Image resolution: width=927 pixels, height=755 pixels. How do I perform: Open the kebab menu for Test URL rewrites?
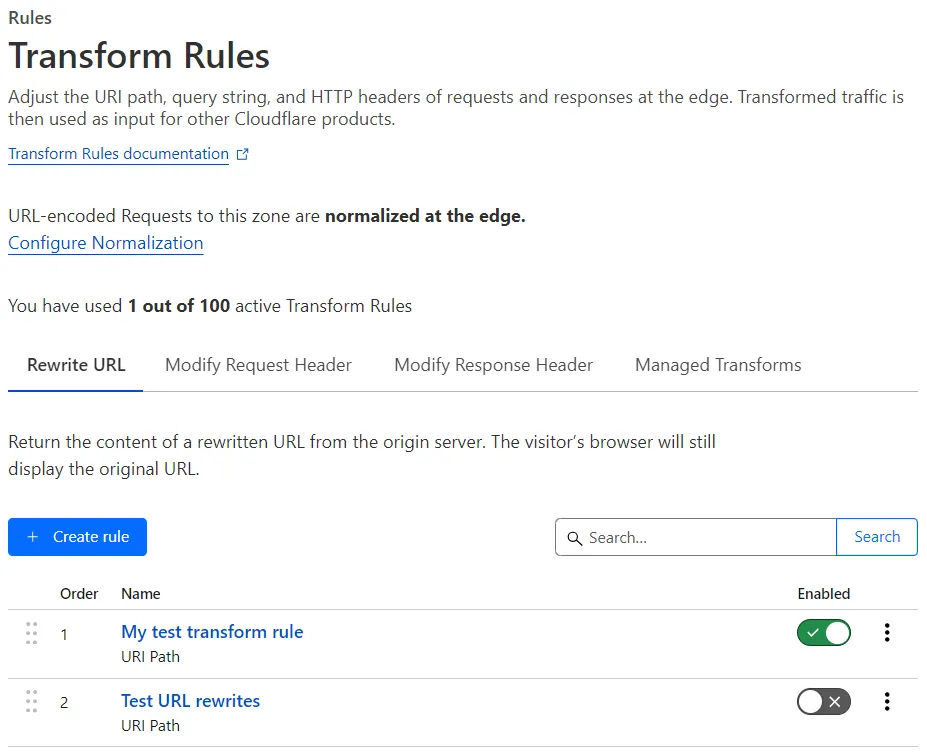886,701
